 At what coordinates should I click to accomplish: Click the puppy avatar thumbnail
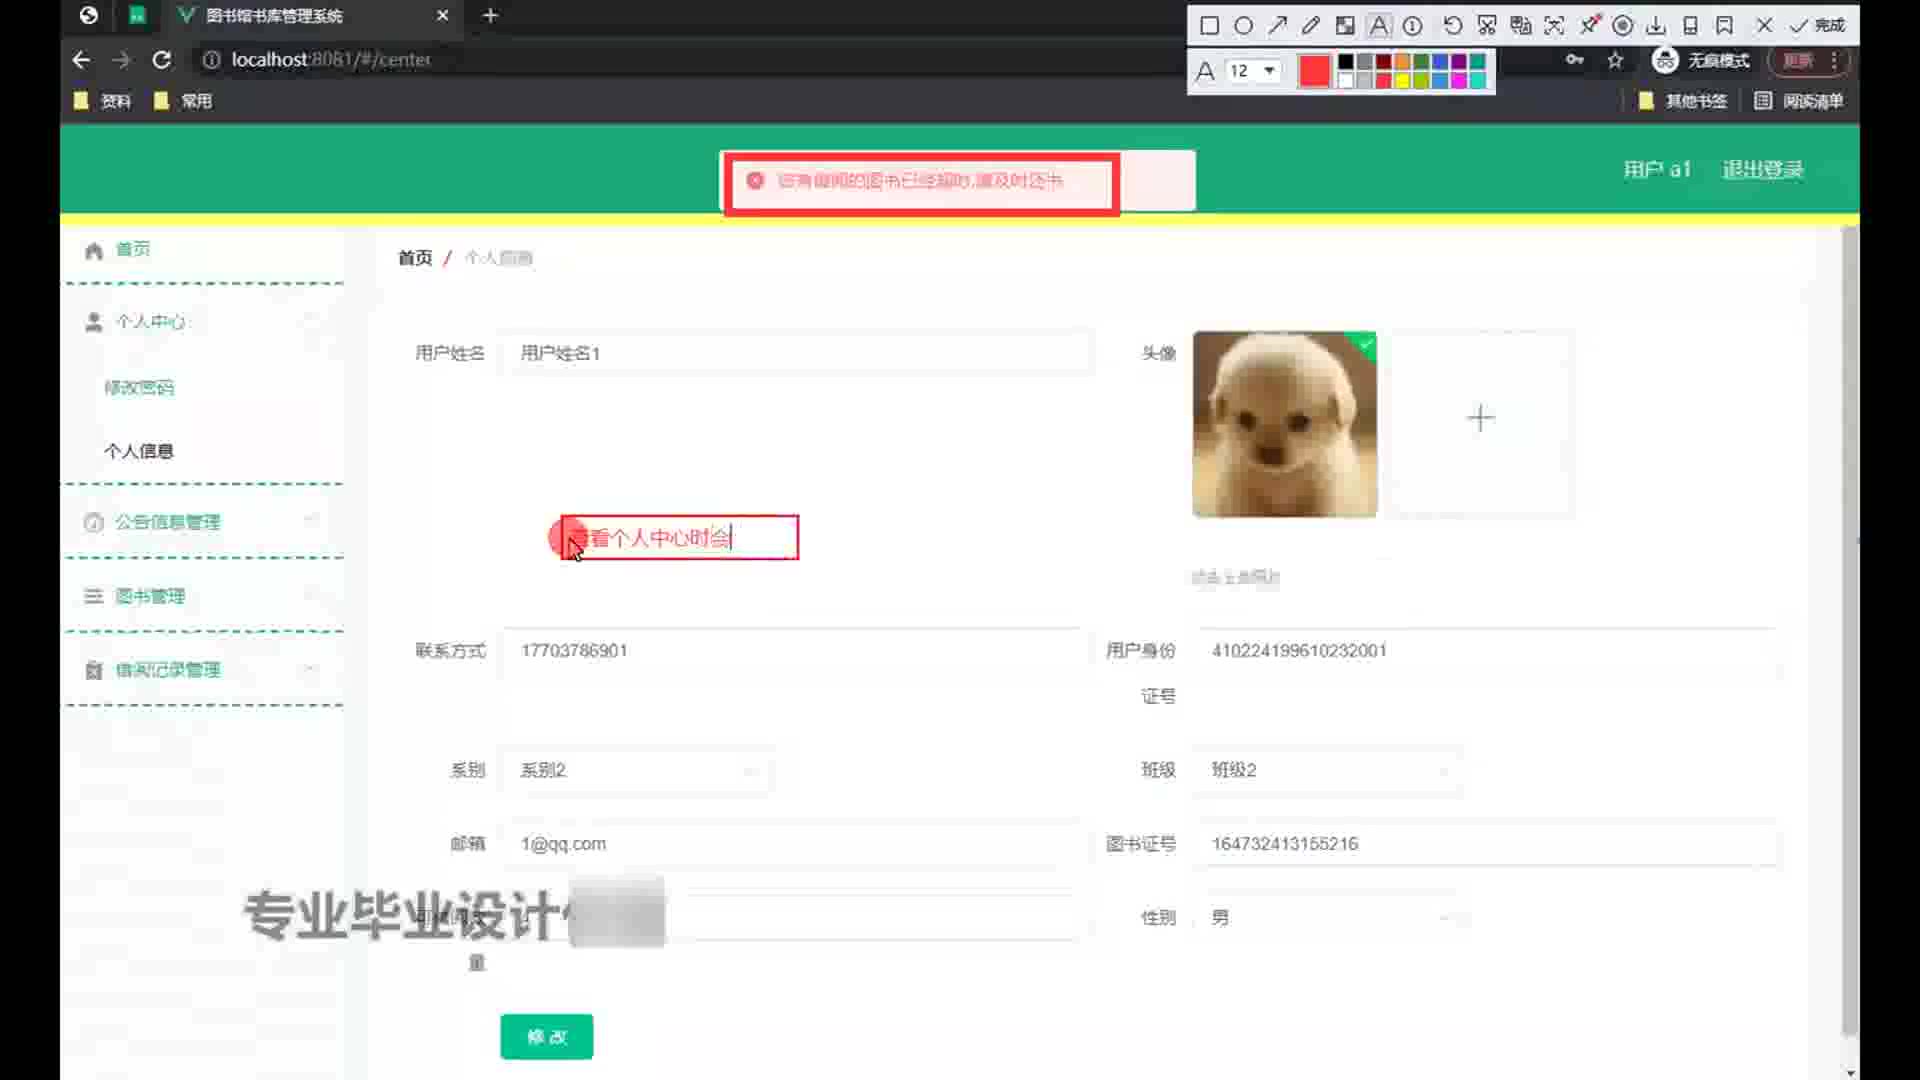click(x=1285, y=424)
